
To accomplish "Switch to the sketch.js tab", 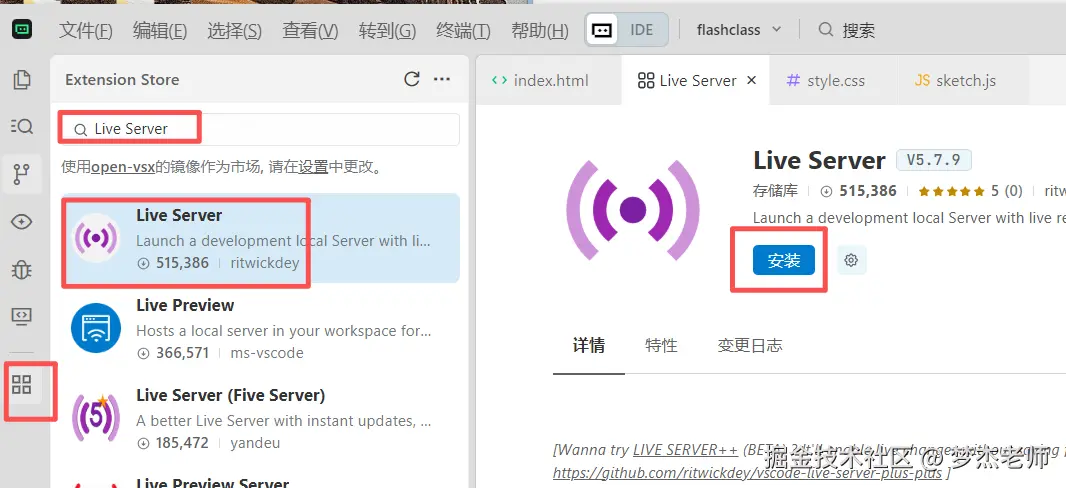I will pyautogui.click(x=962, y=80).
